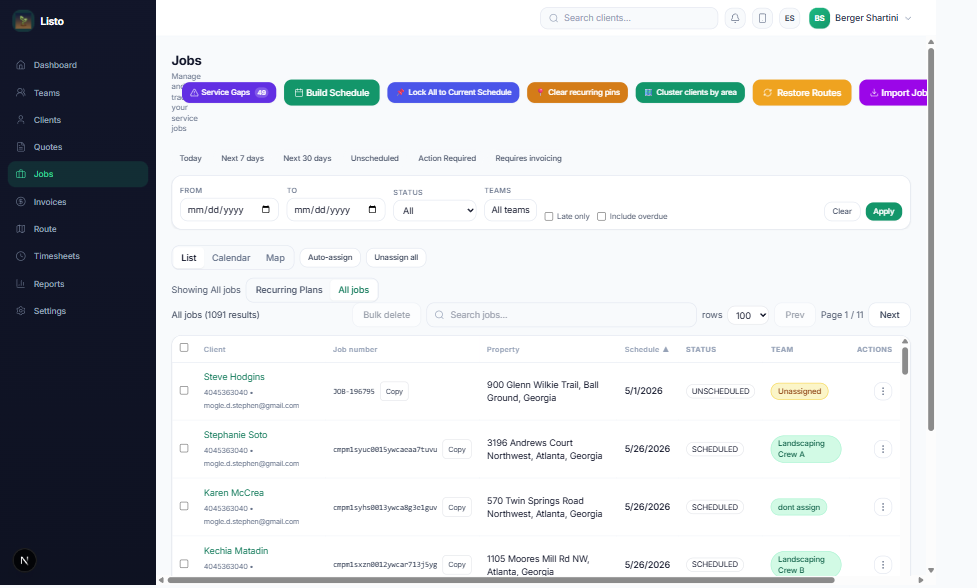Click the Listo logo

(23, 21)
